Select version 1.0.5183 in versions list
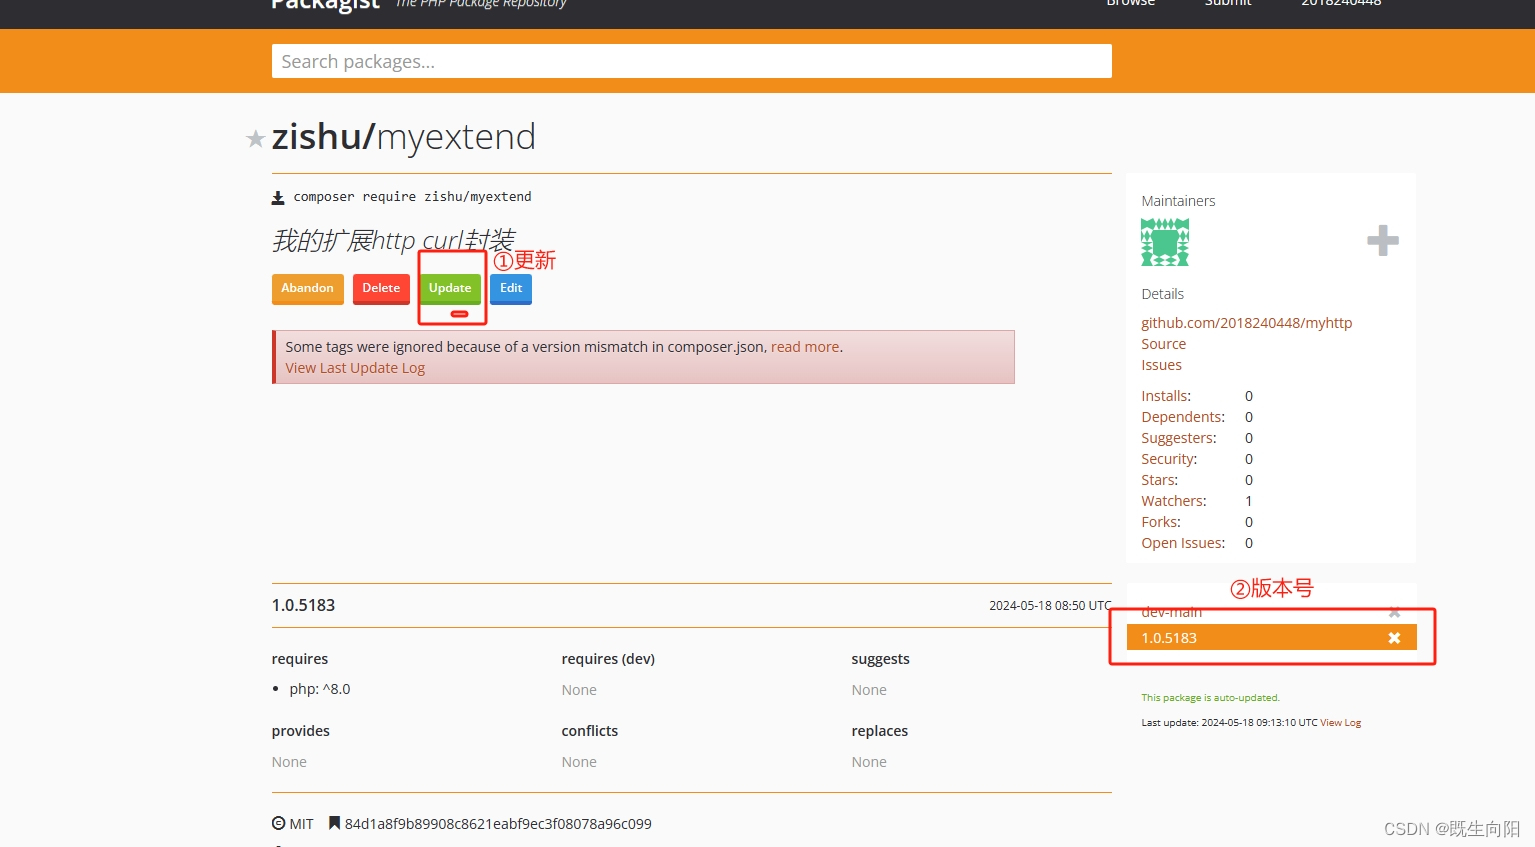This screenshot has width=1535, height=847. click(x=1271, y=638)
